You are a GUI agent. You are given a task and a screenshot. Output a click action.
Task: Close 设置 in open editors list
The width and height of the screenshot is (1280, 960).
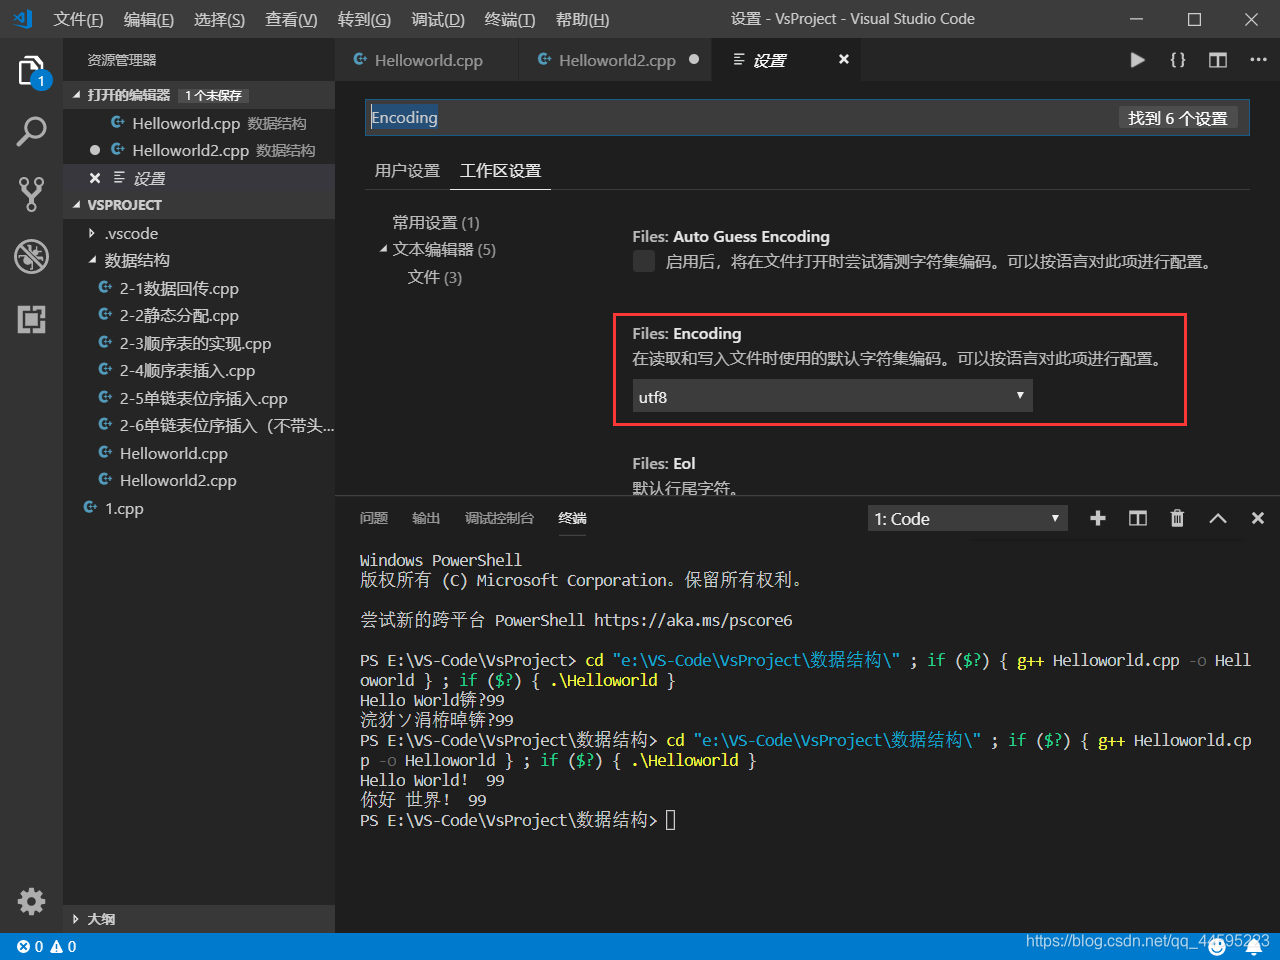(x=95, y=178)
